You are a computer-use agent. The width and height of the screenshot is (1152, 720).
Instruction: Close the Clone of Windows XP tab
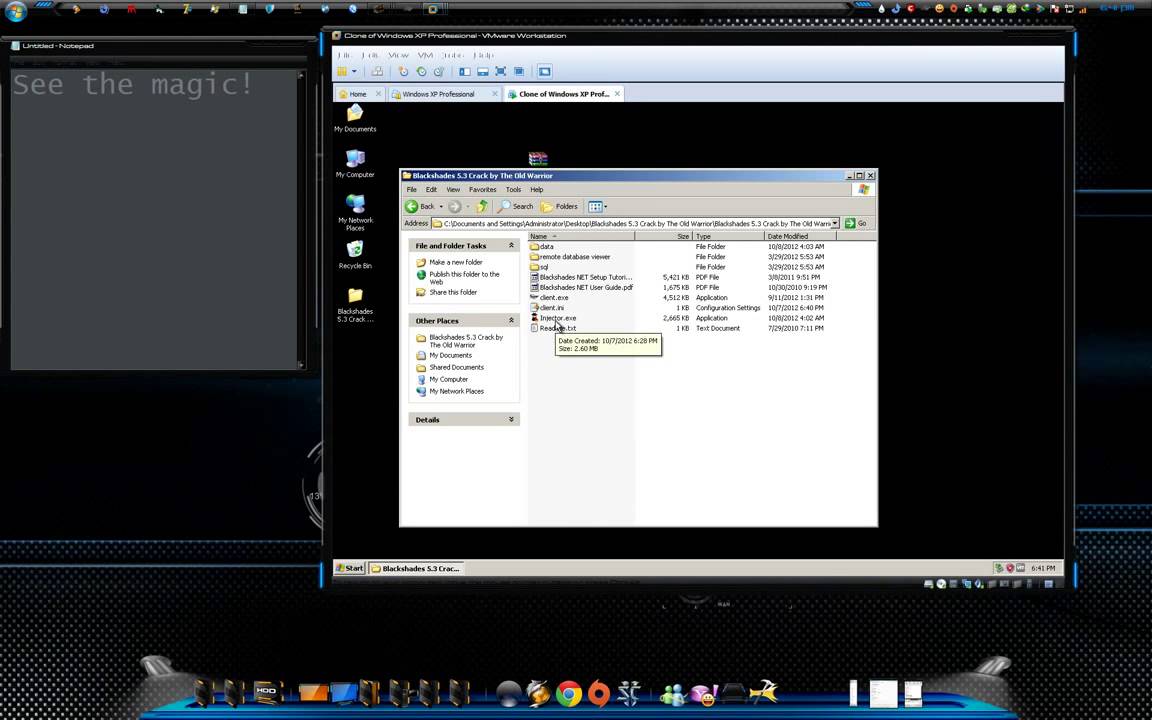tap(617, 93)
